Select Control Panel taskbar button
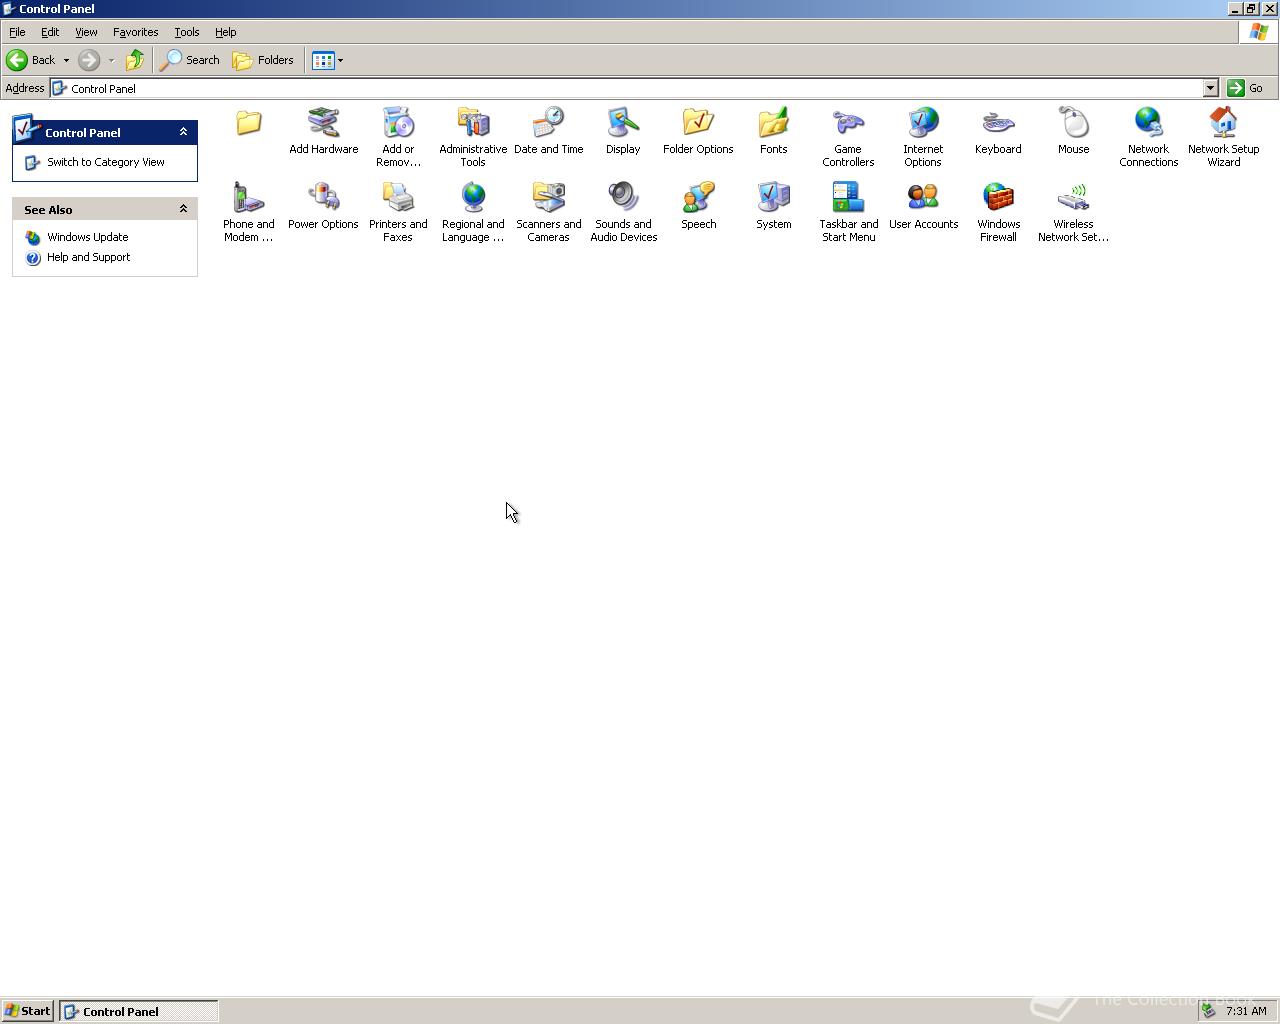1280x1024 pixels. [x=138, y=1011]
